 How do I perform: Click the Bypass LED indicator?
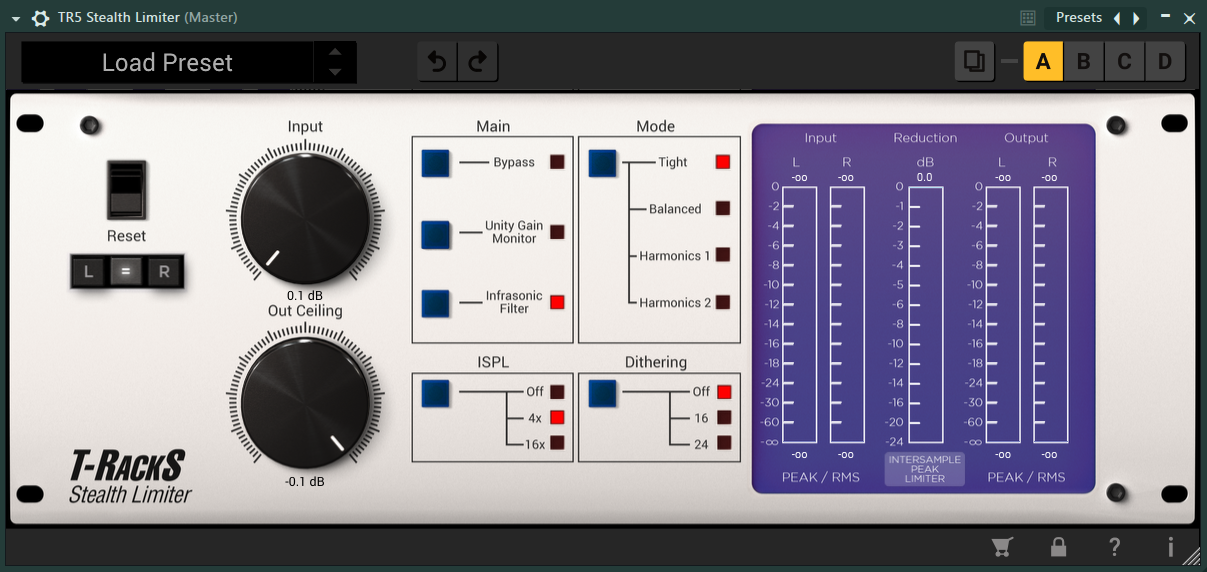557,162
